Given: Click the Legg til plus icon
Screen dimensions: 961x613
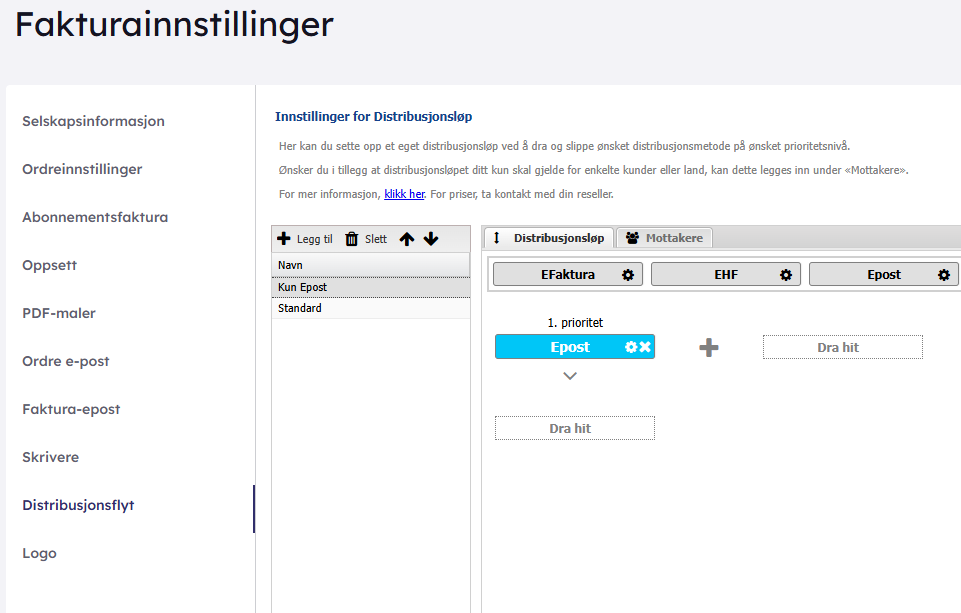Looking at the screenshot, I should tap(284, 239).
